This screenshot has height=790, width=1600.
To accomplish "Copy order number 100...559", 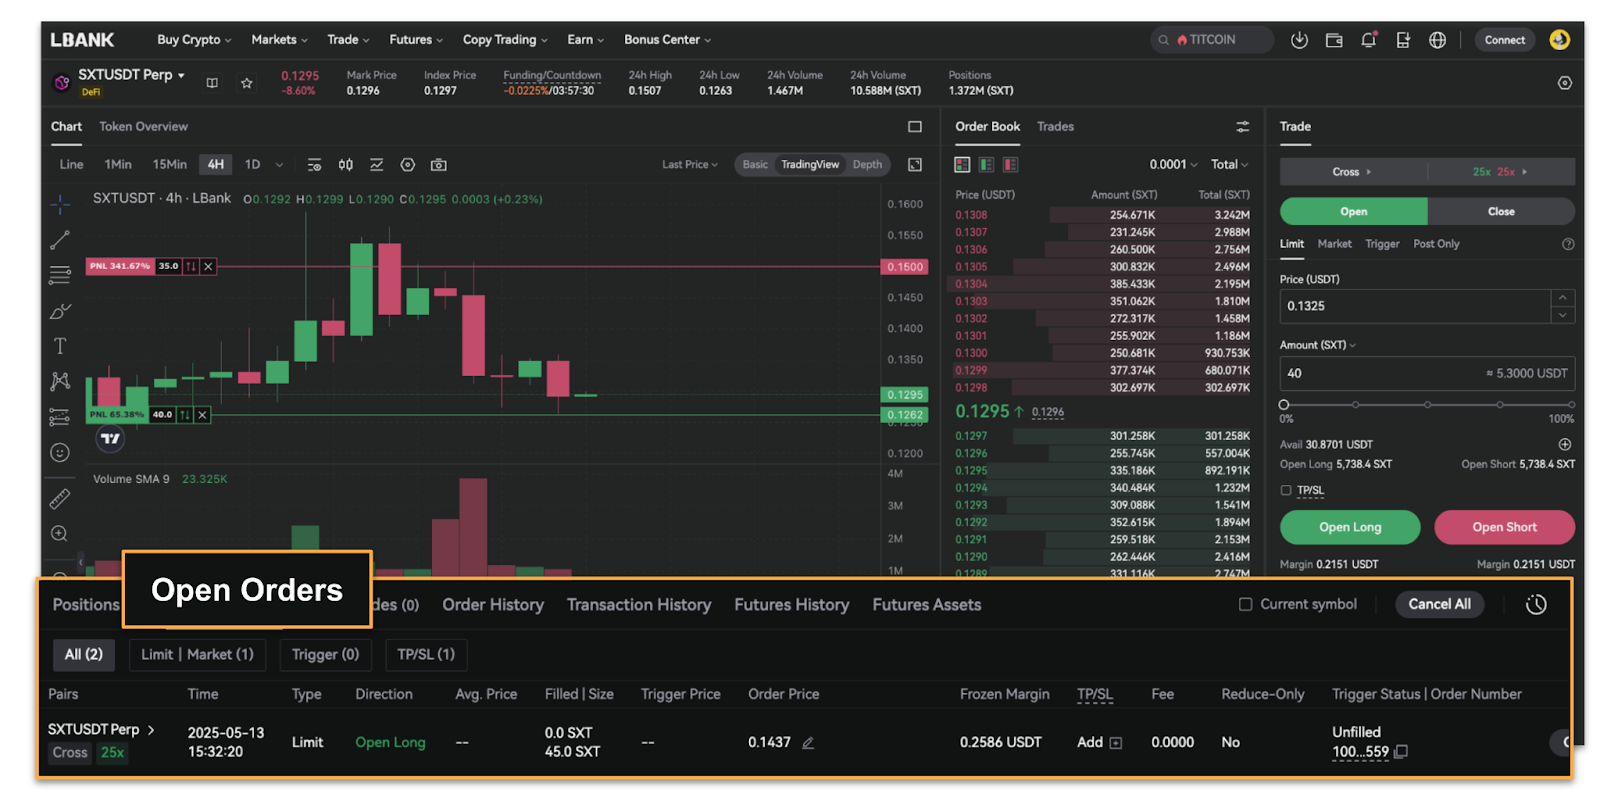I will [x=1401, y=752].
